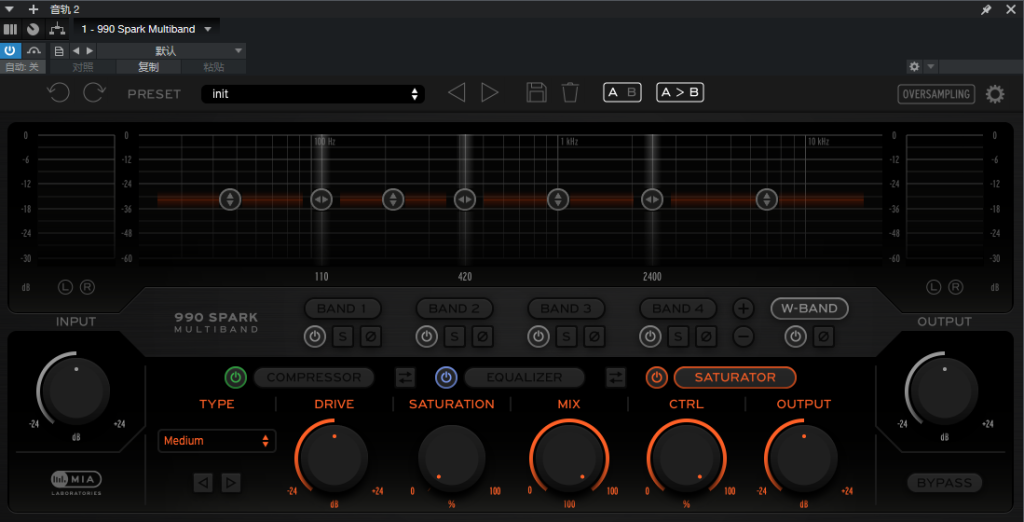Click the redo arrow icon
1024x522 pixels.
tap(94, 93)
